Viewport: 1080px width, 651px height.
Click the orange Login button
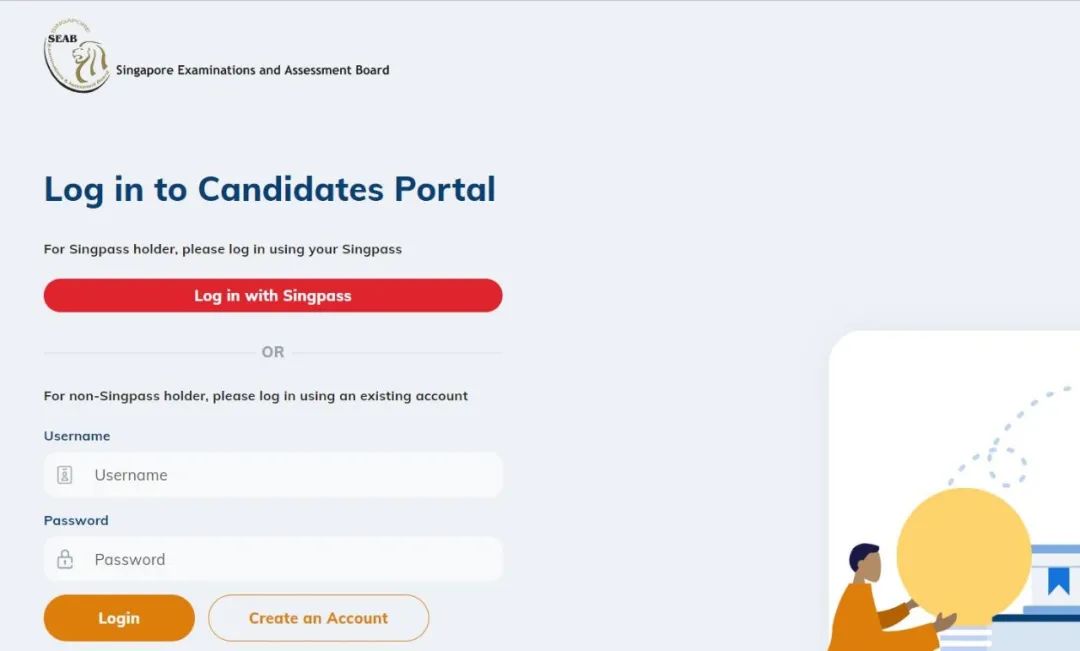point(119,618)
